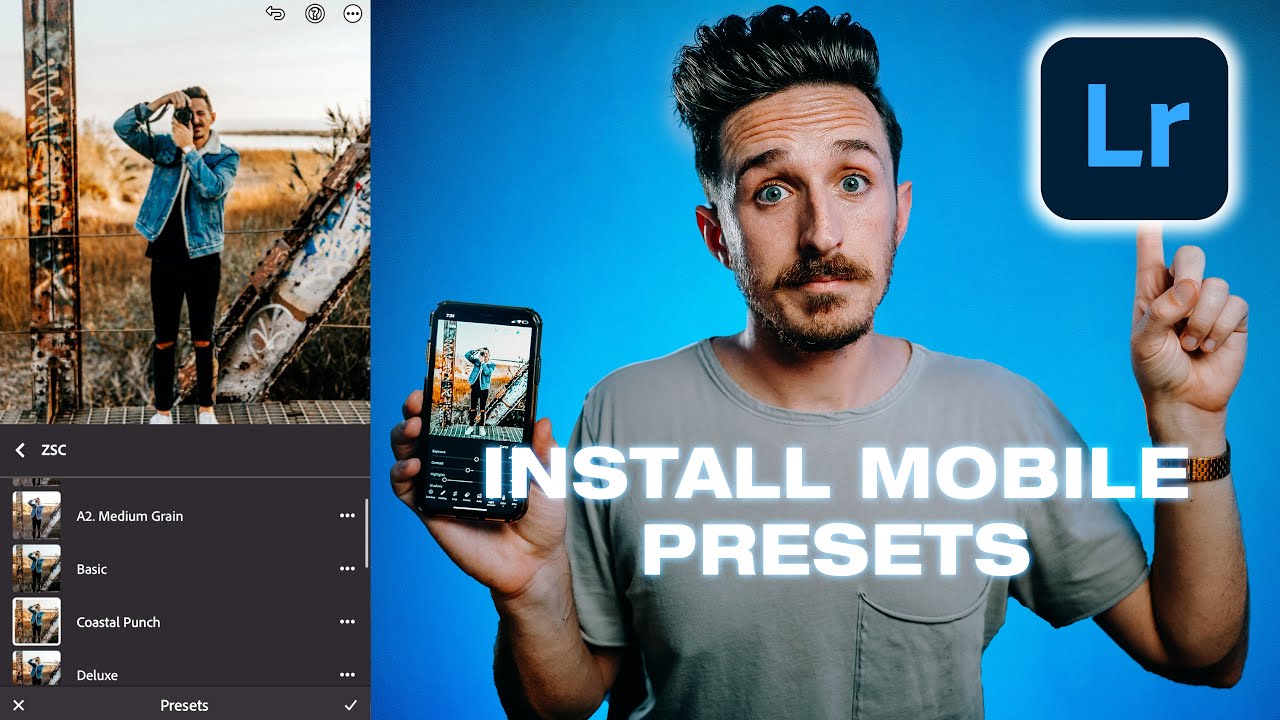Open options for A2. Medium Grain preset
This screenshot has height=720, width=1280.
click(347, 516)
